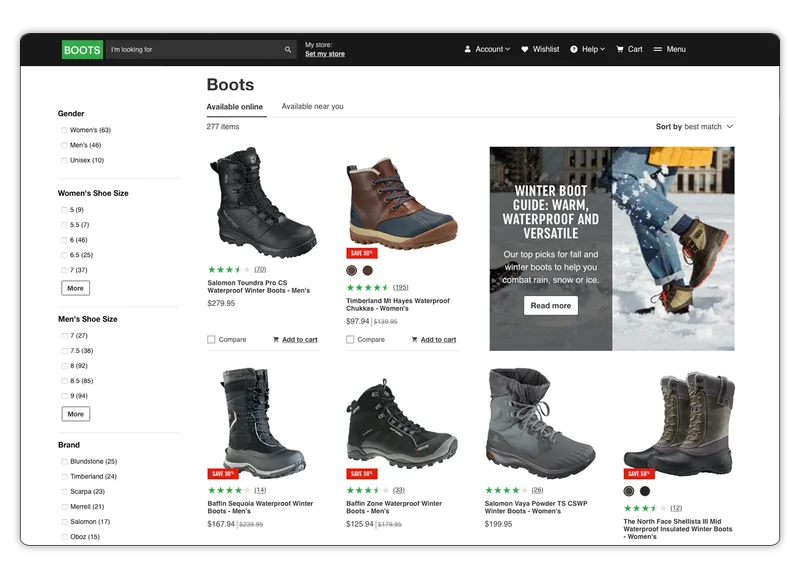This screenshot has width=800, height=567.
Task: Select black North Face Shellista swatch
Action: pos(645,491)
